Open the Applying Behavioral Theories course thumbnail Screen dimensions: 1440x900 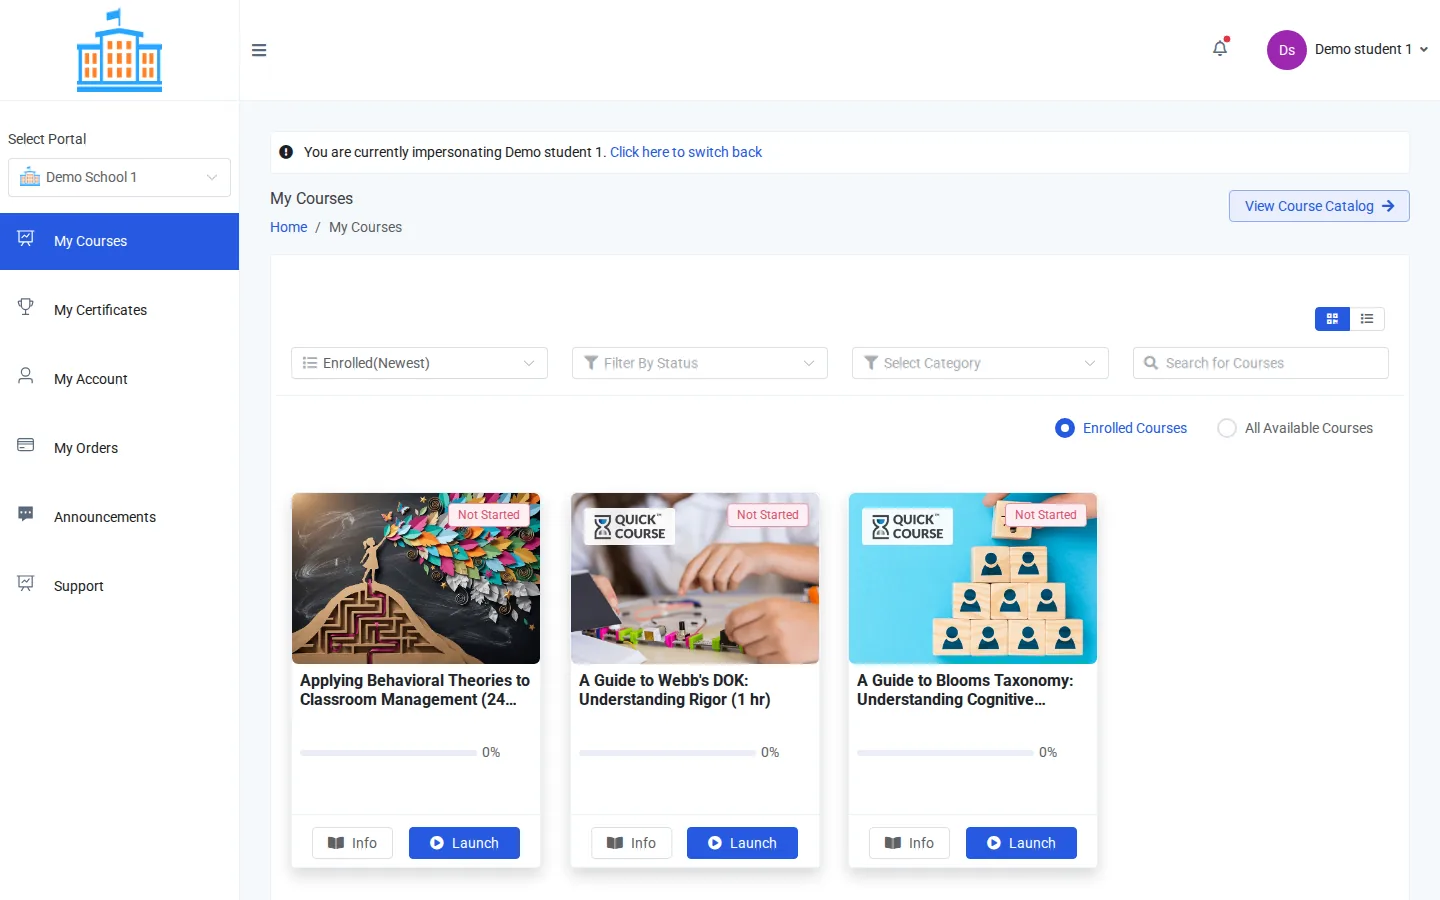coord(416,578)
